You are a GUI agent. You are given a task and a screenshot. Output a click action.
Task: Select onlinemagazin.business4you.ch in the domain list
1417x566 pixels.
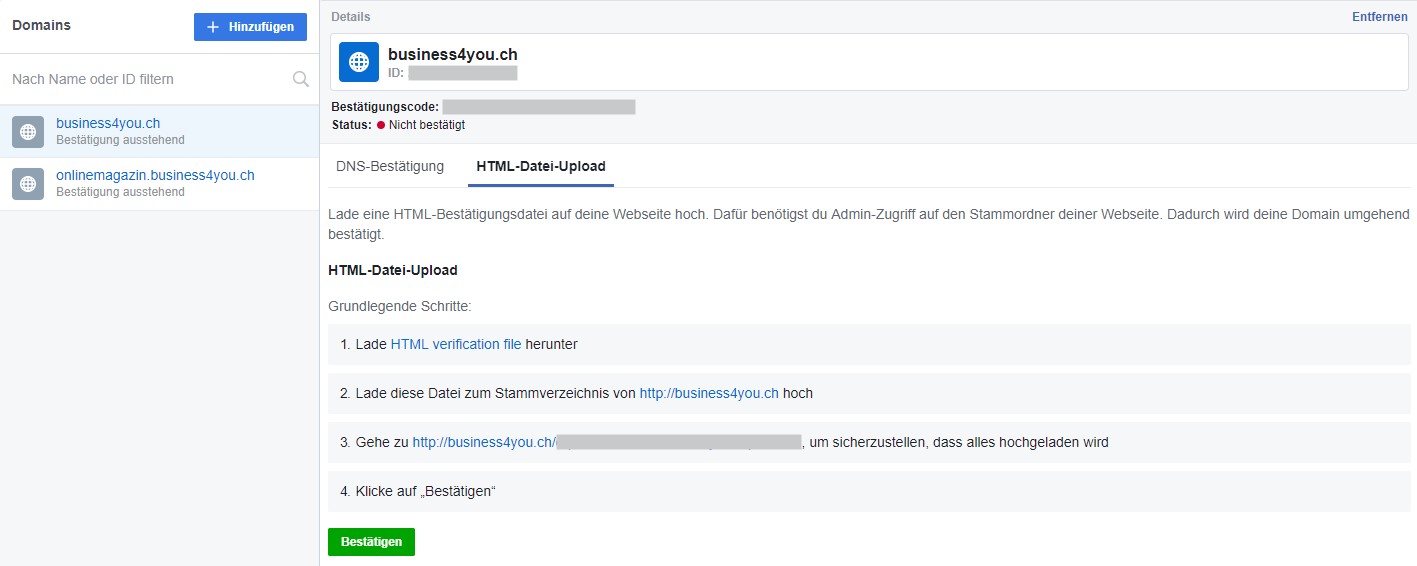tap(160, 184)
